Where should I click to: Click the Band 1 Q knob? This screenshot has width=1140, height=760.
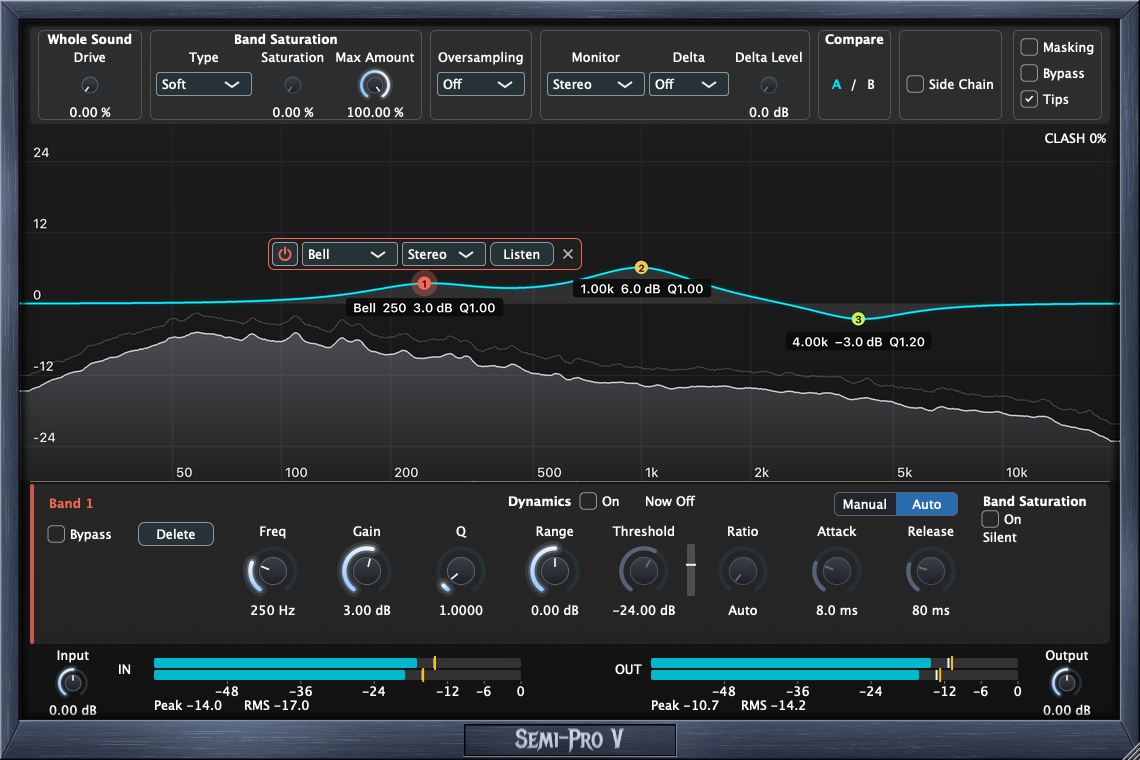(460, 572)
